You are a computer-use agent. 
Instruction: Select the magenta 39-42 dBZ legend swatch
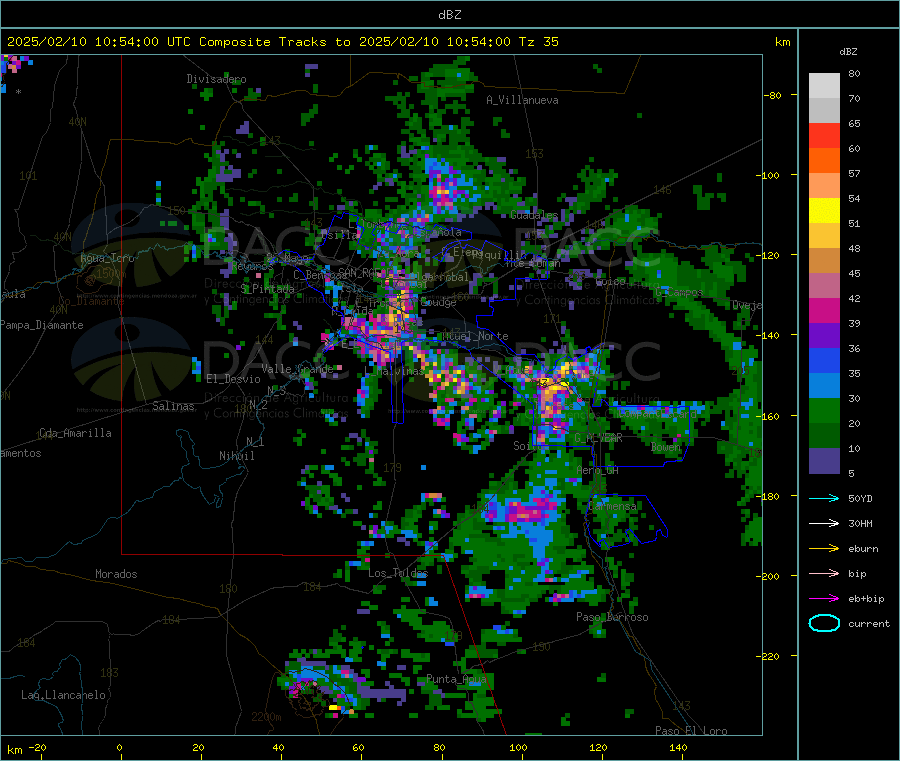tap(824, 310)
